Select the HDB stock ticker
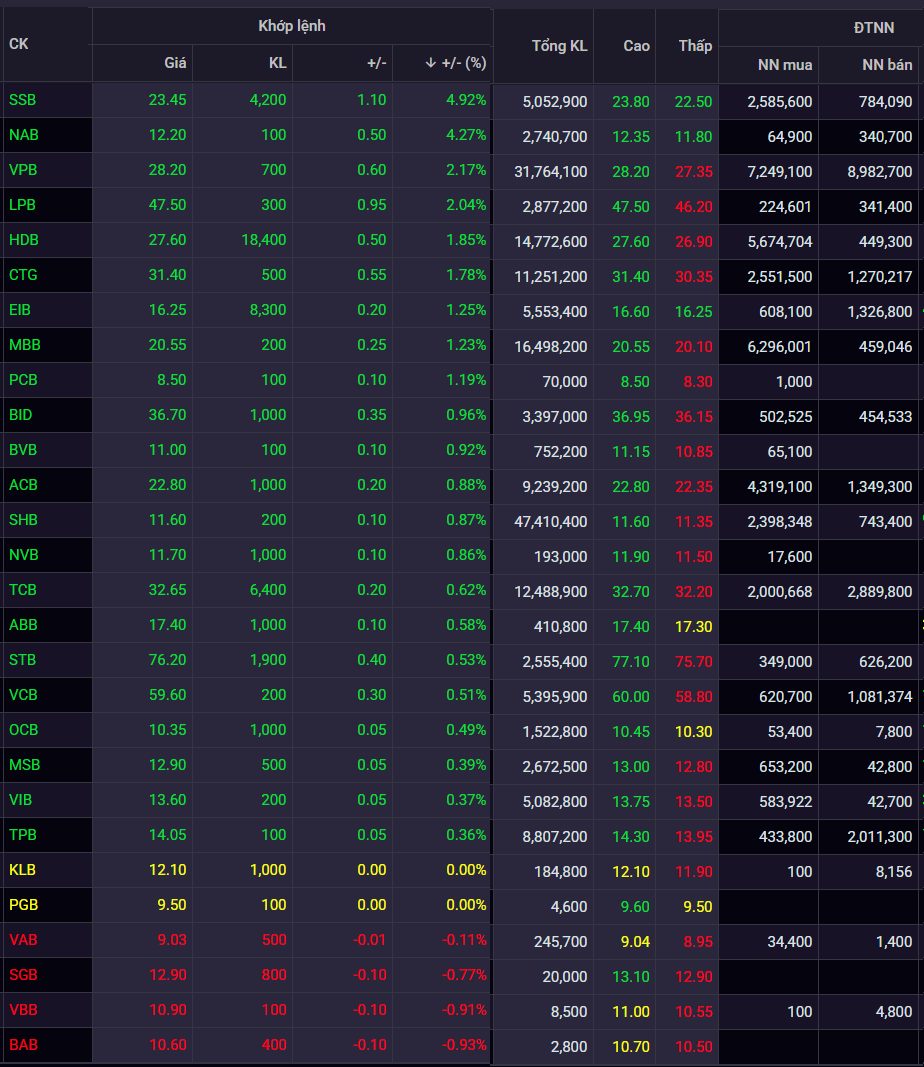The height and width of the screenshot is (1067, 924). tap(24, 240)
